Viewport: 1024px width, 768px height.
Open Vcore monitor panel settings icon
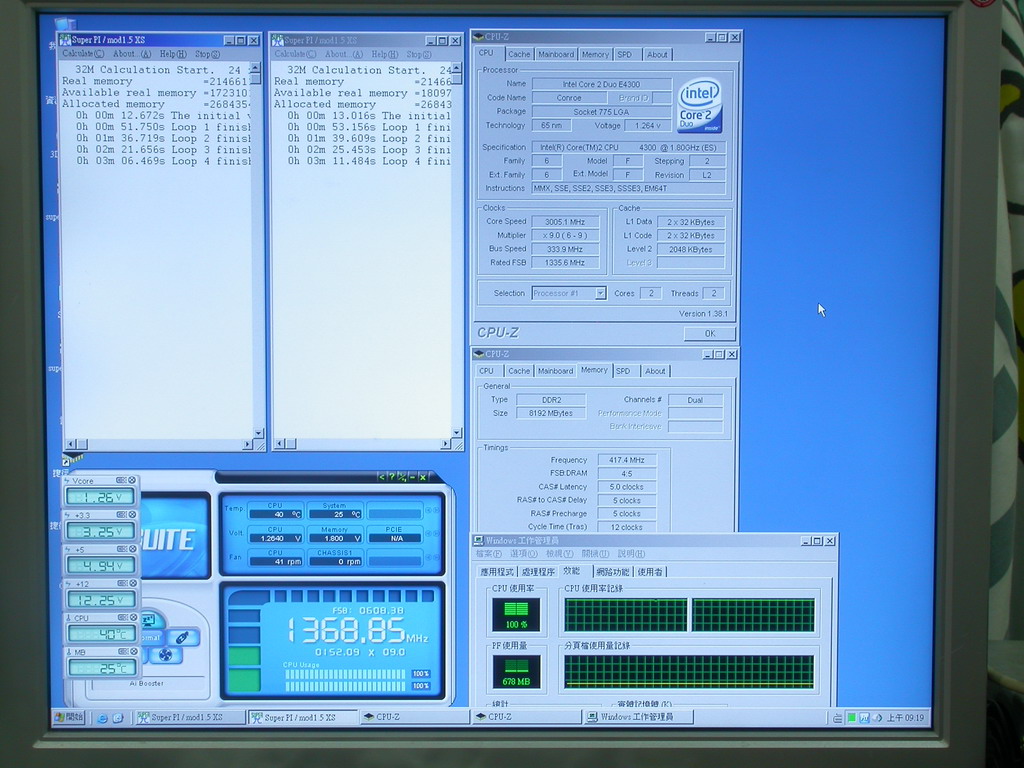(121, 480)
